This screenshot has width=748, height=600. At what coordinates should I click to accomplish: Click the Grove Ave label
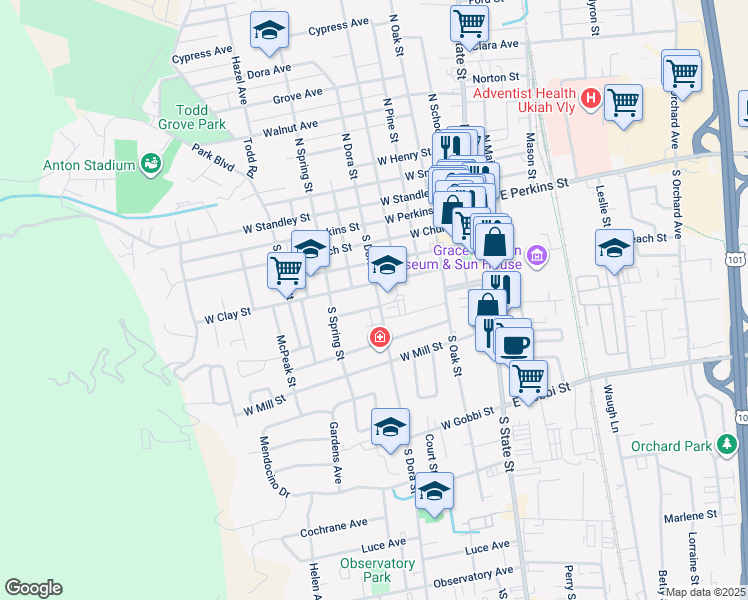298,96
